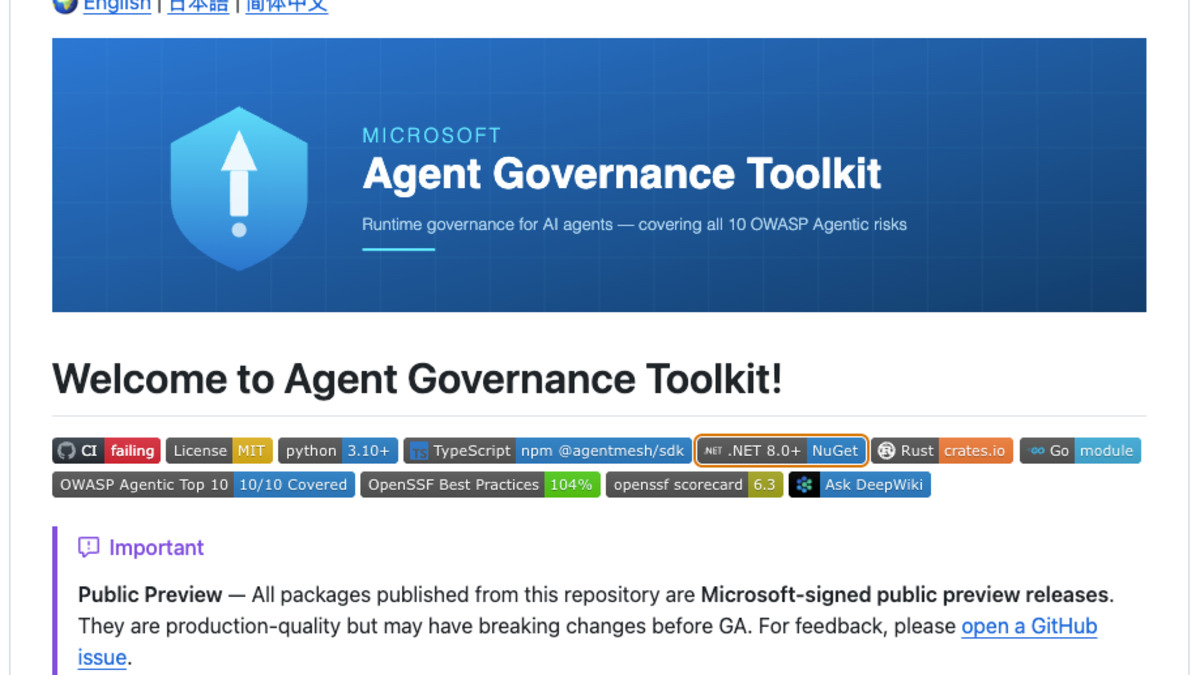Click the globe icon beside the English link
The image size is (1200, 675).
pyautogui.click(x=63, y=5)
